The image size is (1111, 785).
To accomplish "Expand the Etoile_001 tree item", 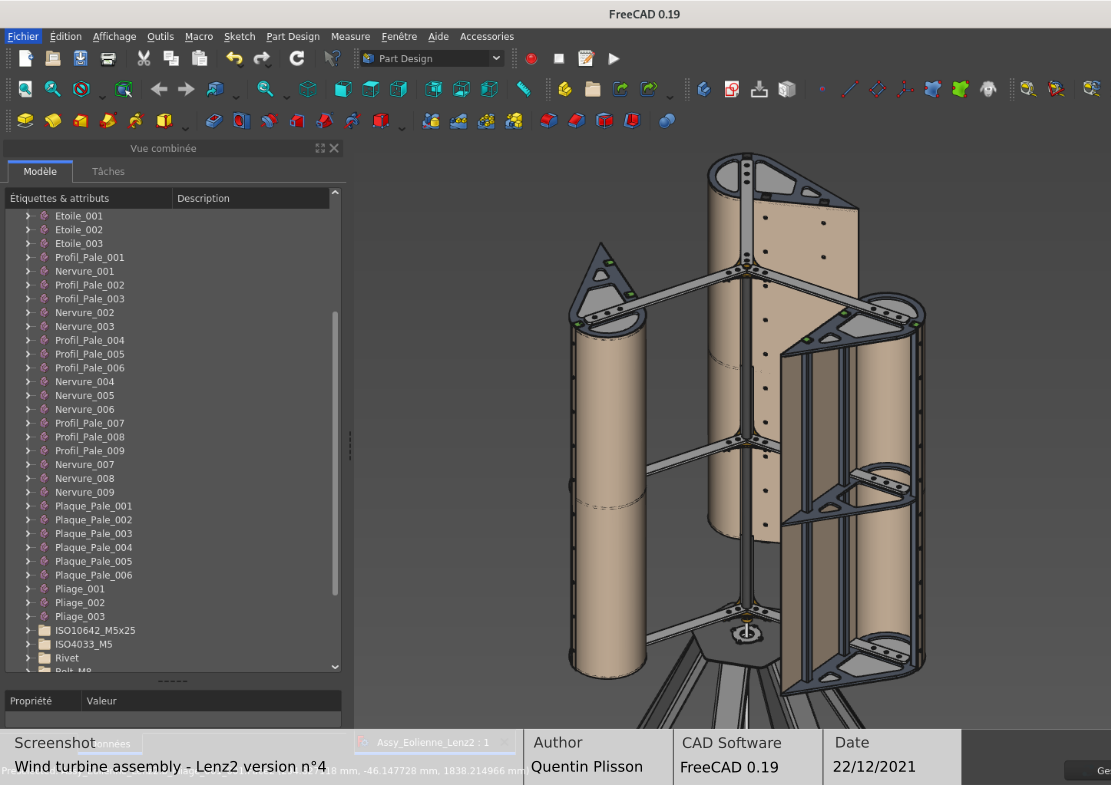I will point(28,216).
